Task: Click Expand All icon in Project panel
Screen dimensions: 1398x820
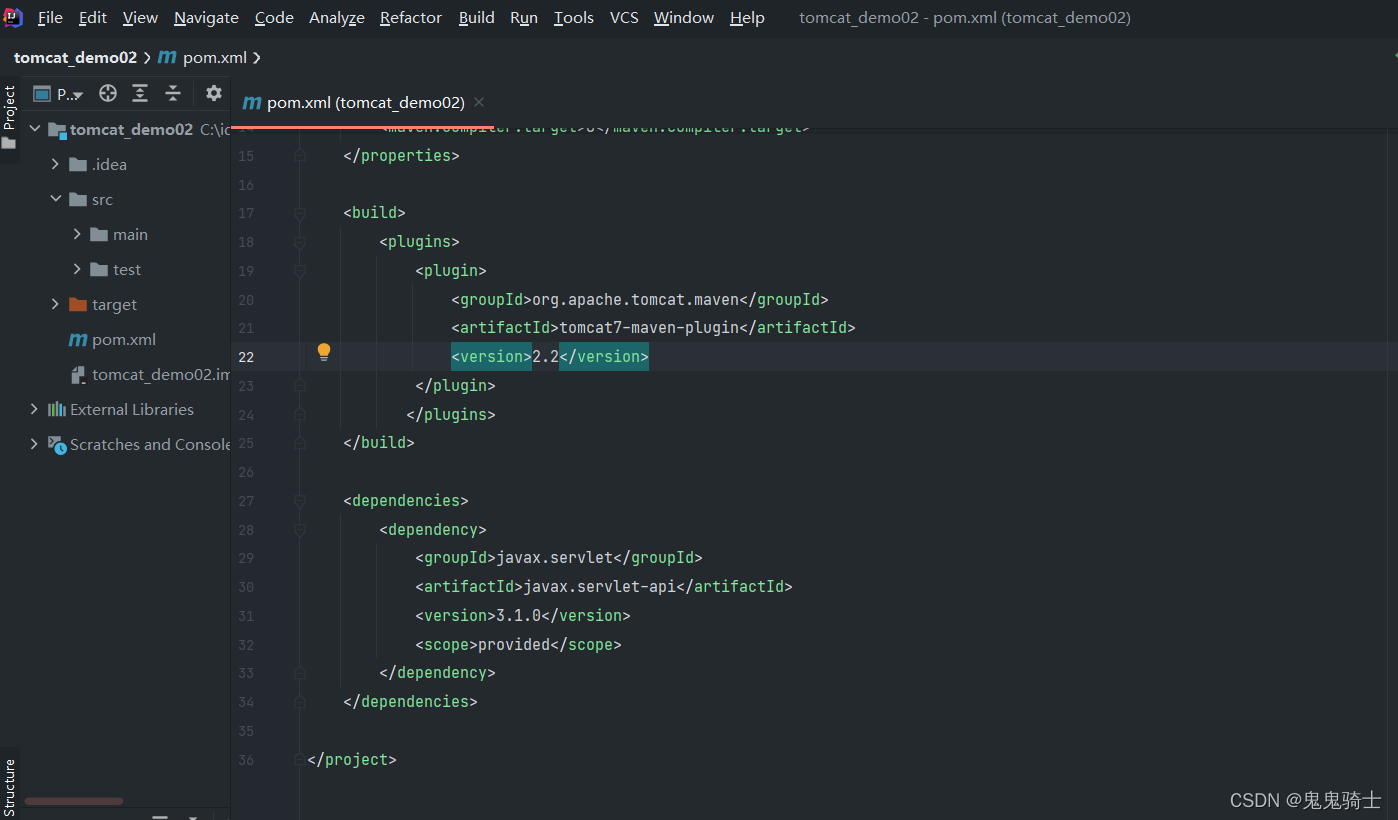Action: pos(140,93)
